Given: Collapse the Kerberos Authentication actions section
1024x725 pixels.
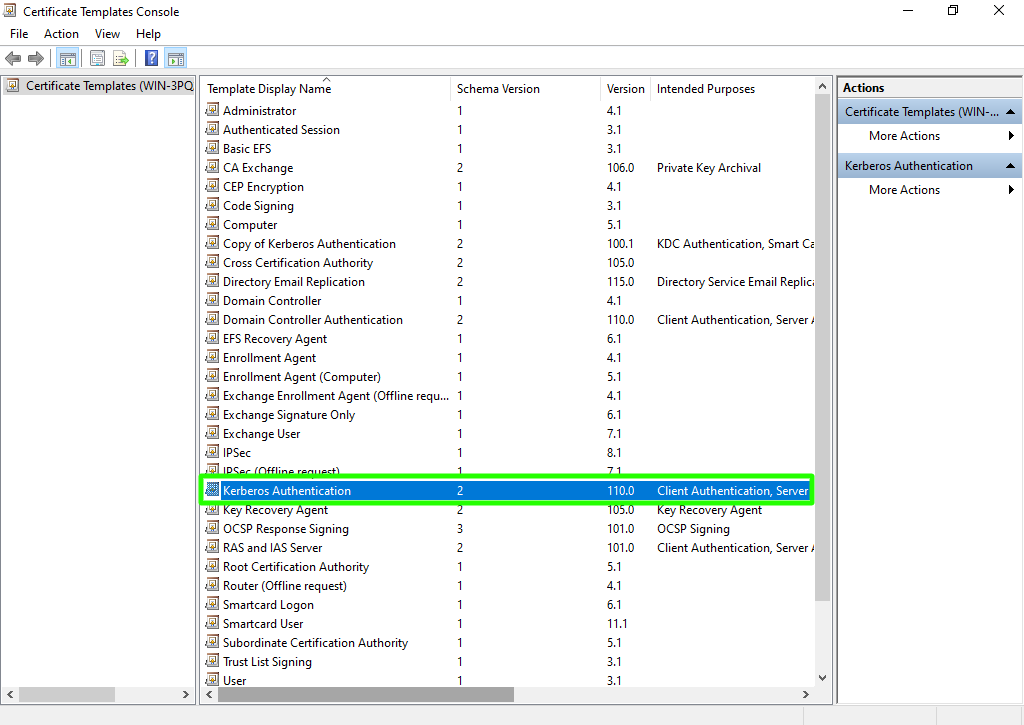Looking at the screenshot, I should tap(1011, 166).
